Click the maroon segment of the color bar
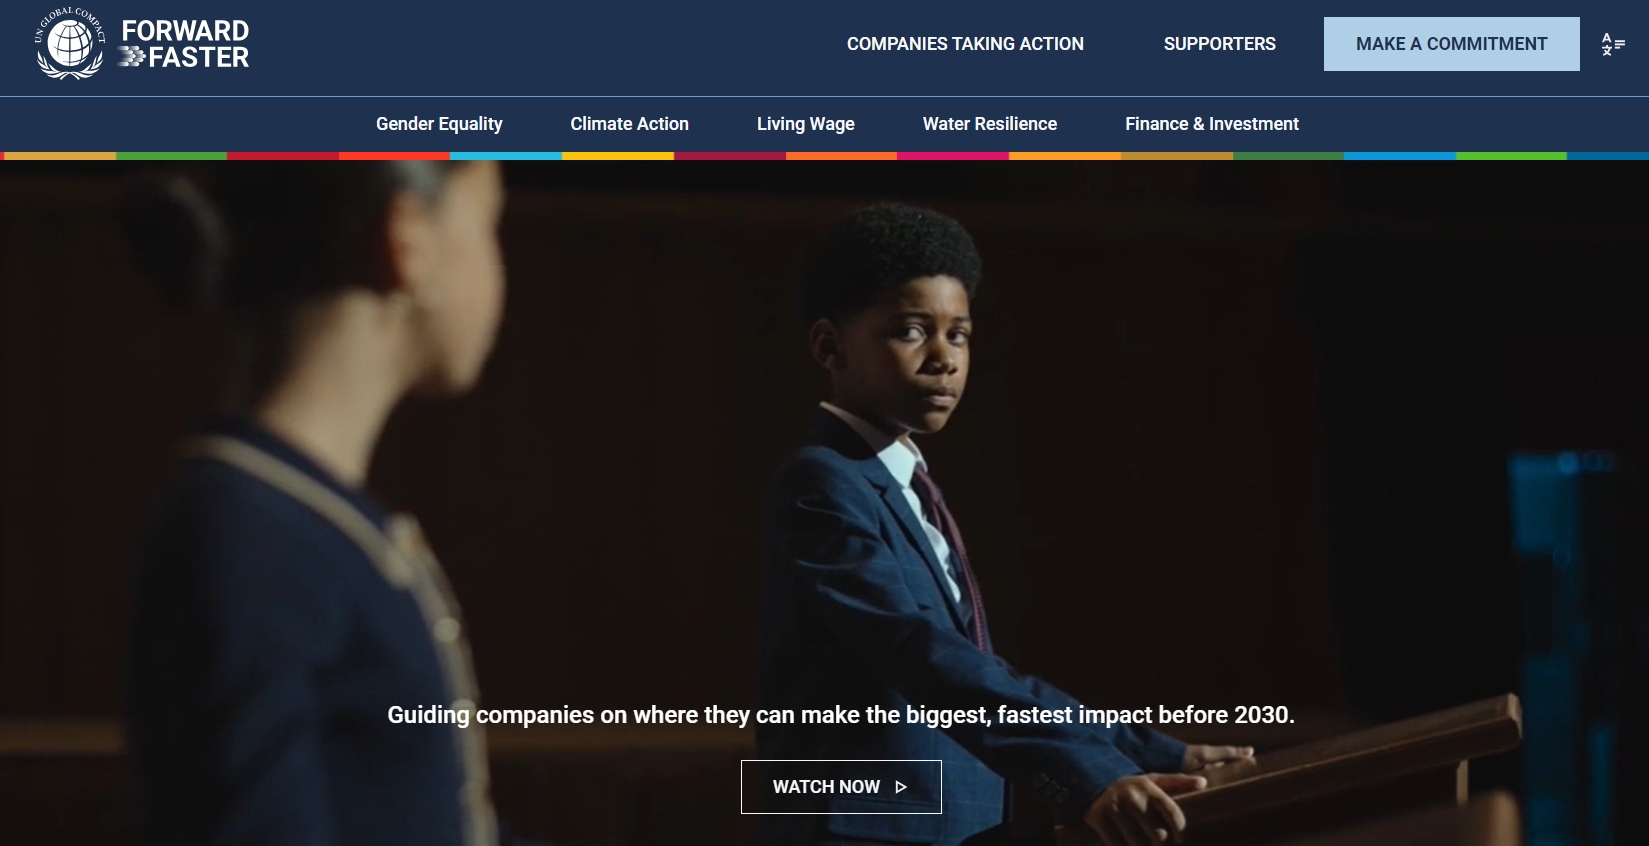The image size is (1649, 846). (730, 156)
